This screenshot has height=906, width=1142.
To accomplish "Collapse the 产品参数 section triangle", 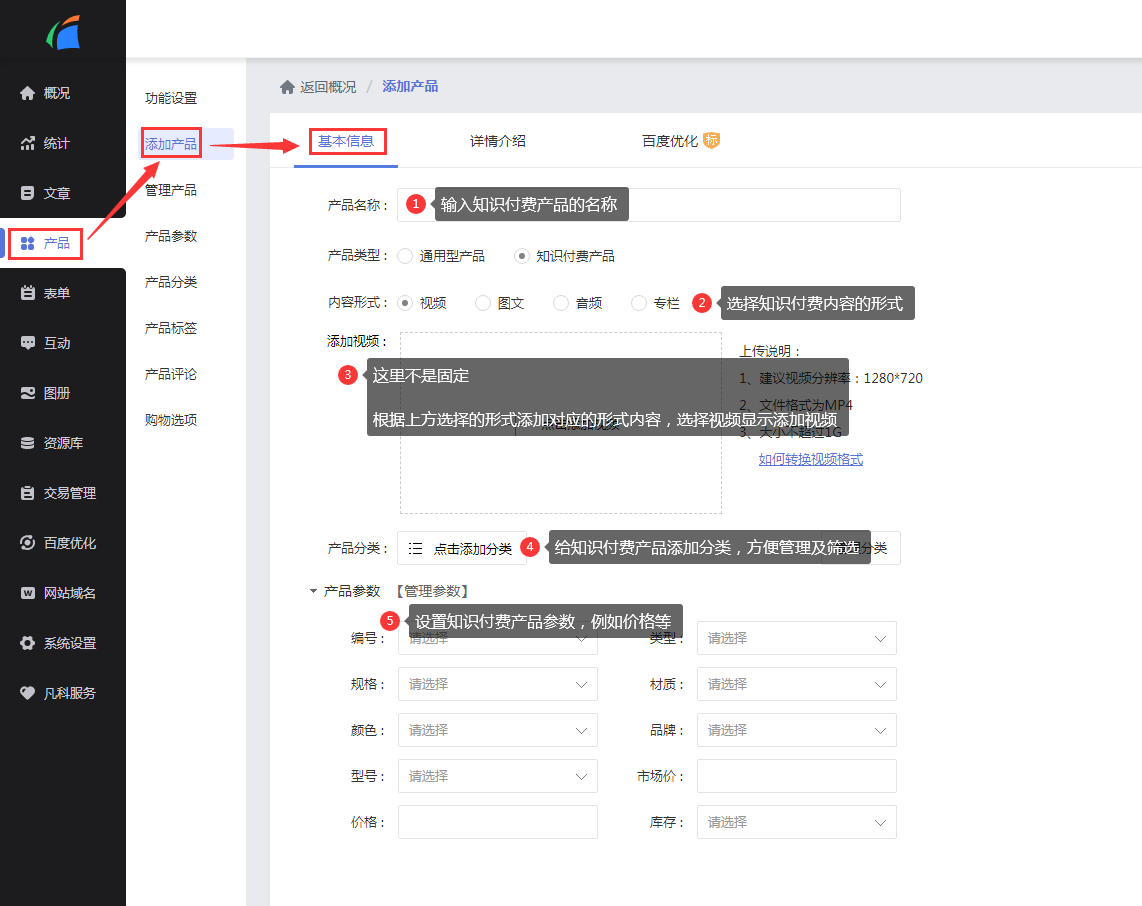I will (313, 592).
